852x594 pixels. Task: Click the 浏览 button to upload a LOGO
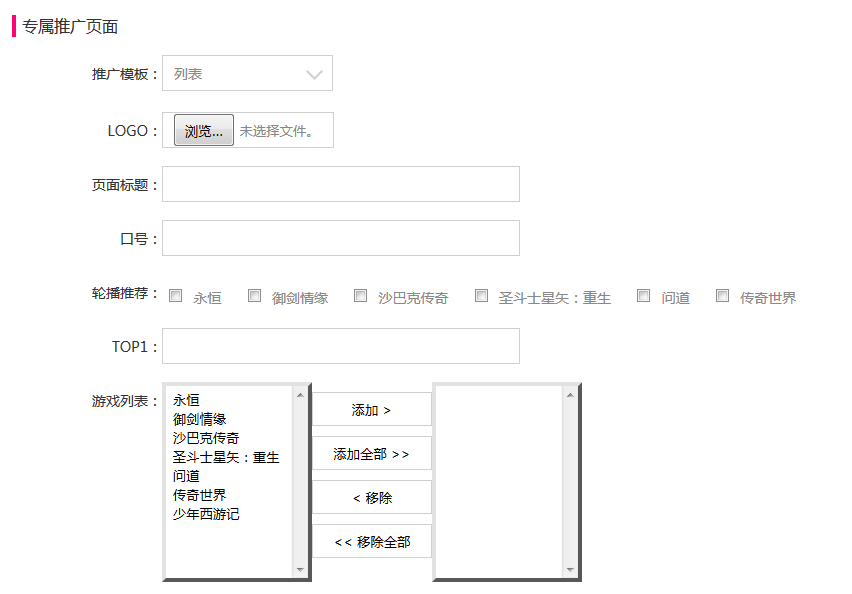pos(202,129)
